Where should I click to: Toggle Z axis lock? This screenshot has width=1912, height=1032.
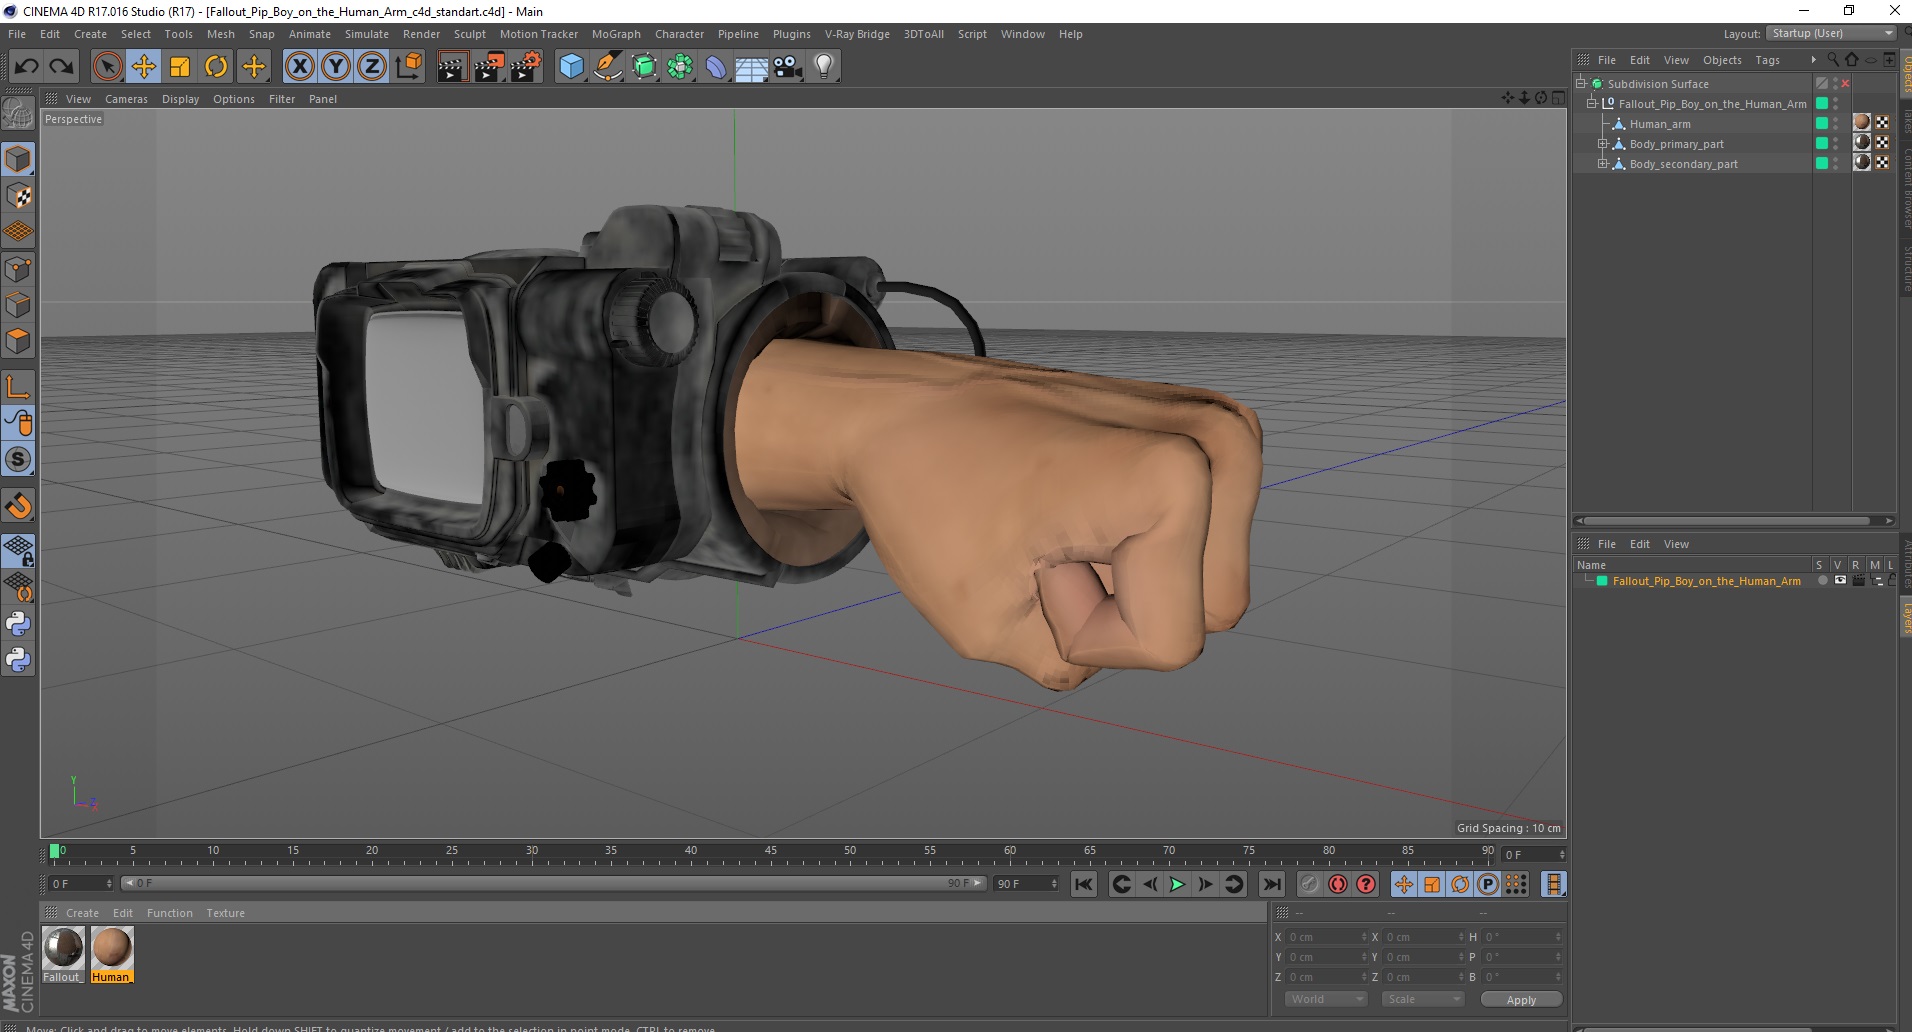click(x=372, y=67)
